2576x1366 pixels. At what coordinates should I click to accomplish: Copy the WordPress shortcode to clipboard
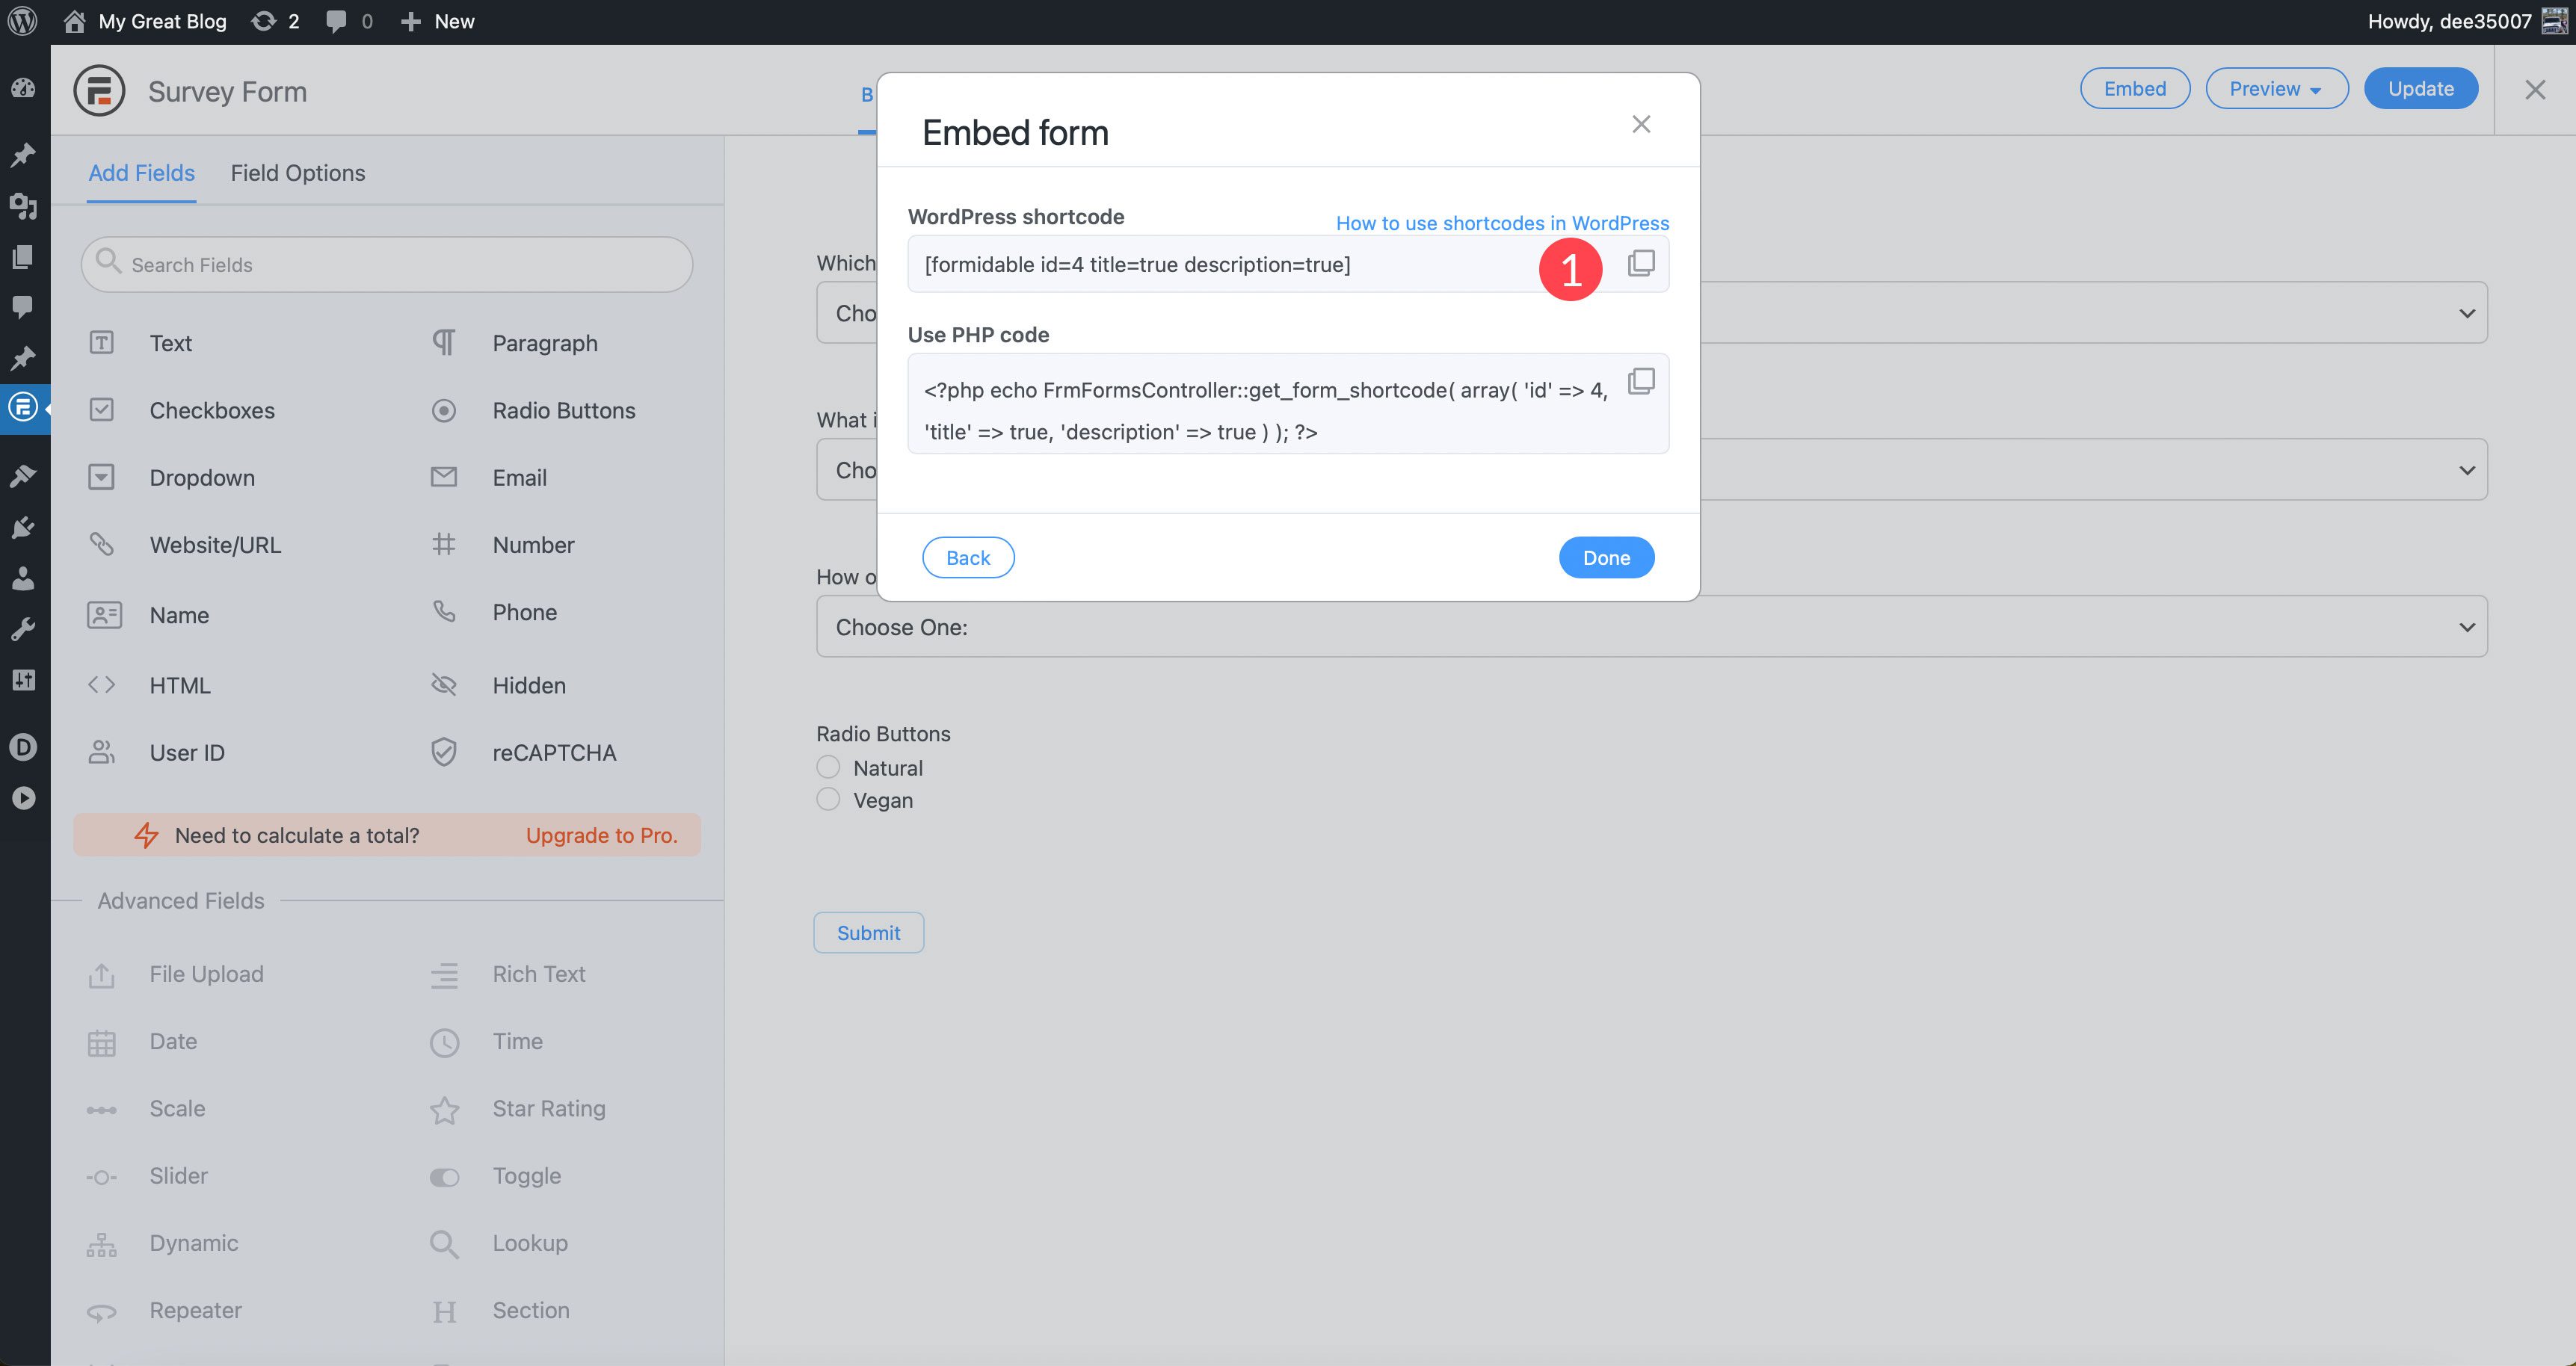(1641, 263)
